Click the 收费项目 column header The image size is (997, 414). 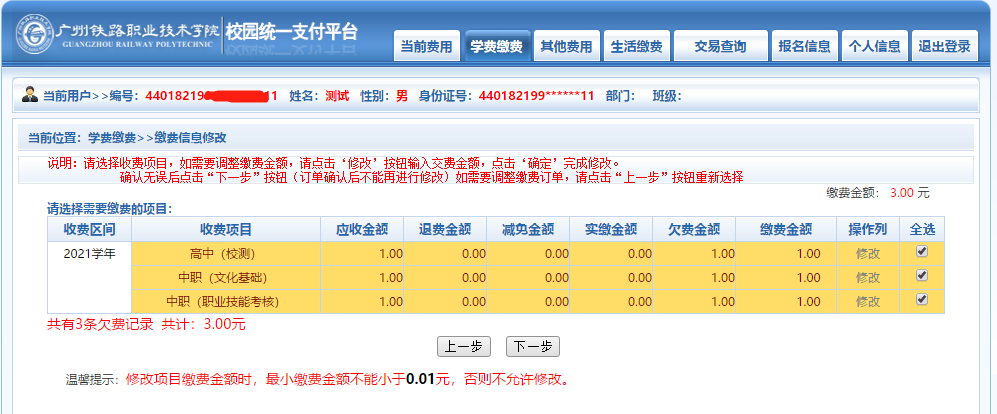226,229
